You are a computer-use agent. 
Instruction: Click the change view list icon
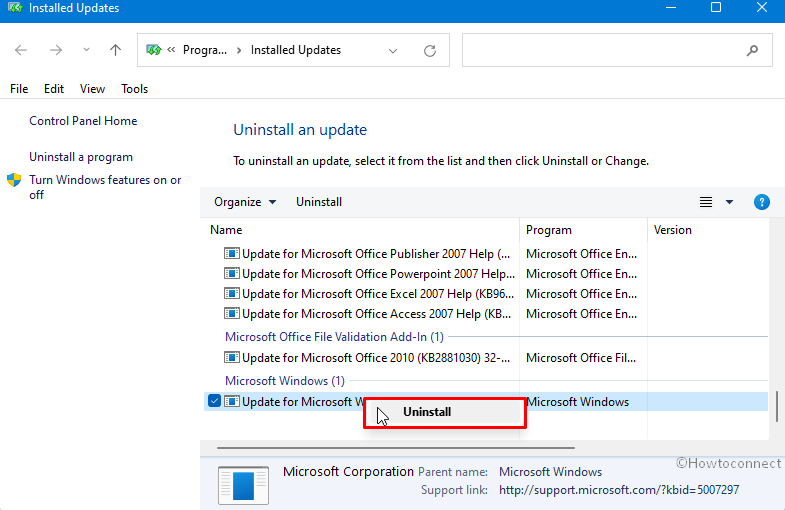(706, 202)
